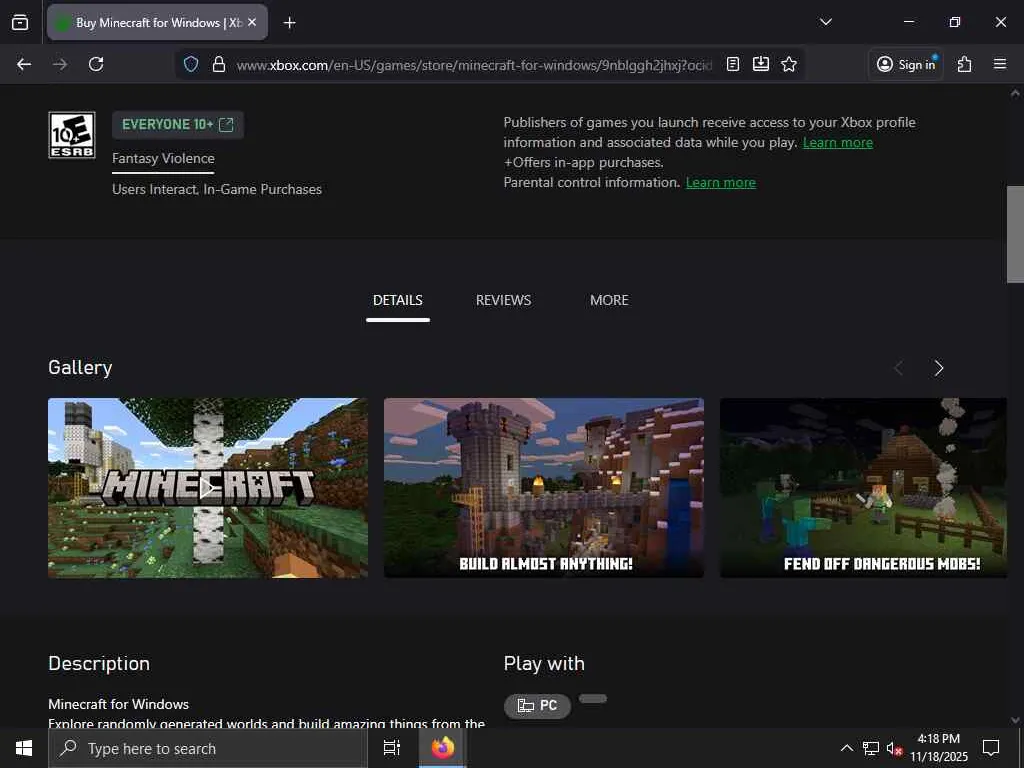
Task: Open muted volume tray icon
Action: coord(894,748)
